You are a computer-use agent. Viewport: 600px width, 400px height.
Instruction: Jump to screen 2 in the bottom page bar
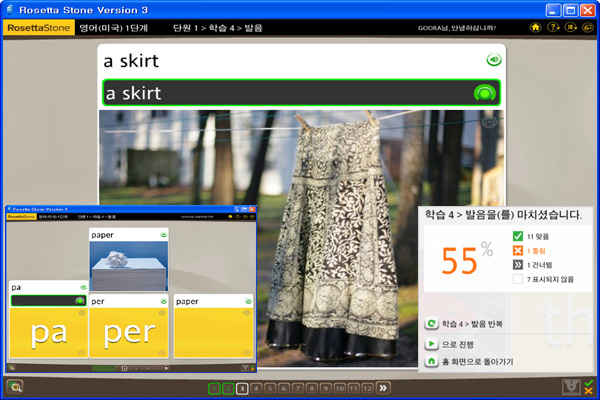228,389
